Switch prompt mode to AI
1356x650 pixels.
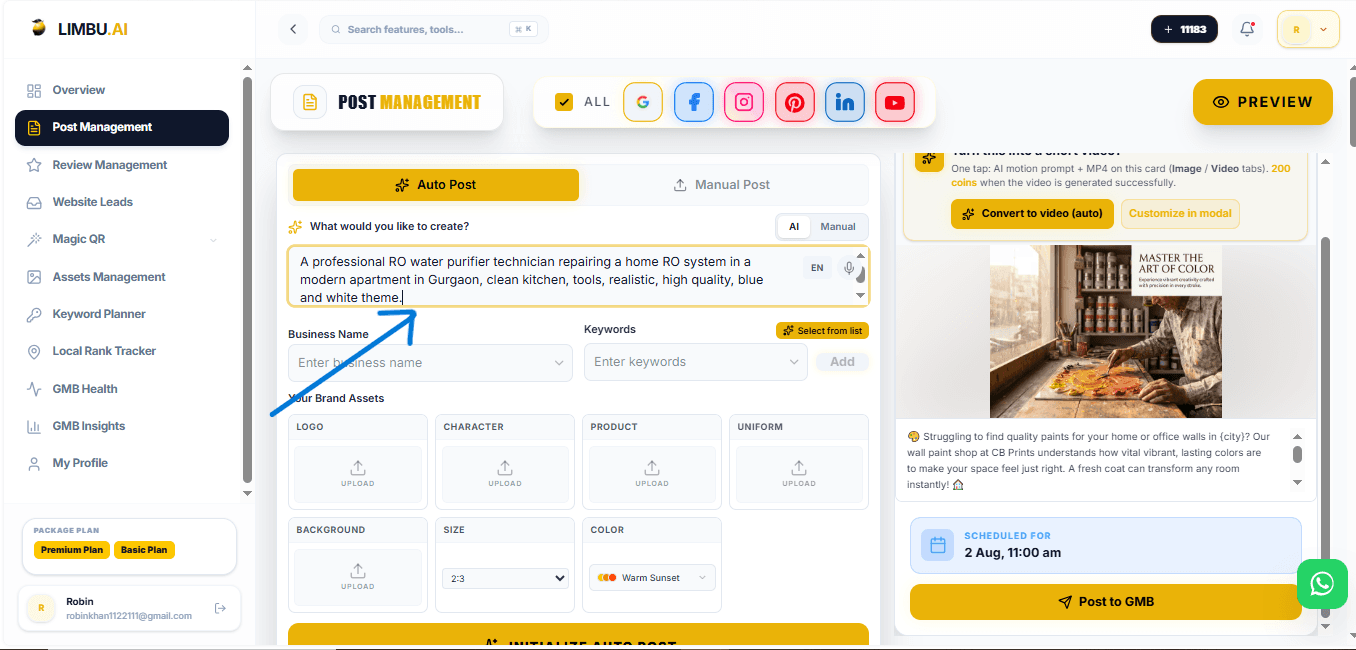(x=794, y=227)
